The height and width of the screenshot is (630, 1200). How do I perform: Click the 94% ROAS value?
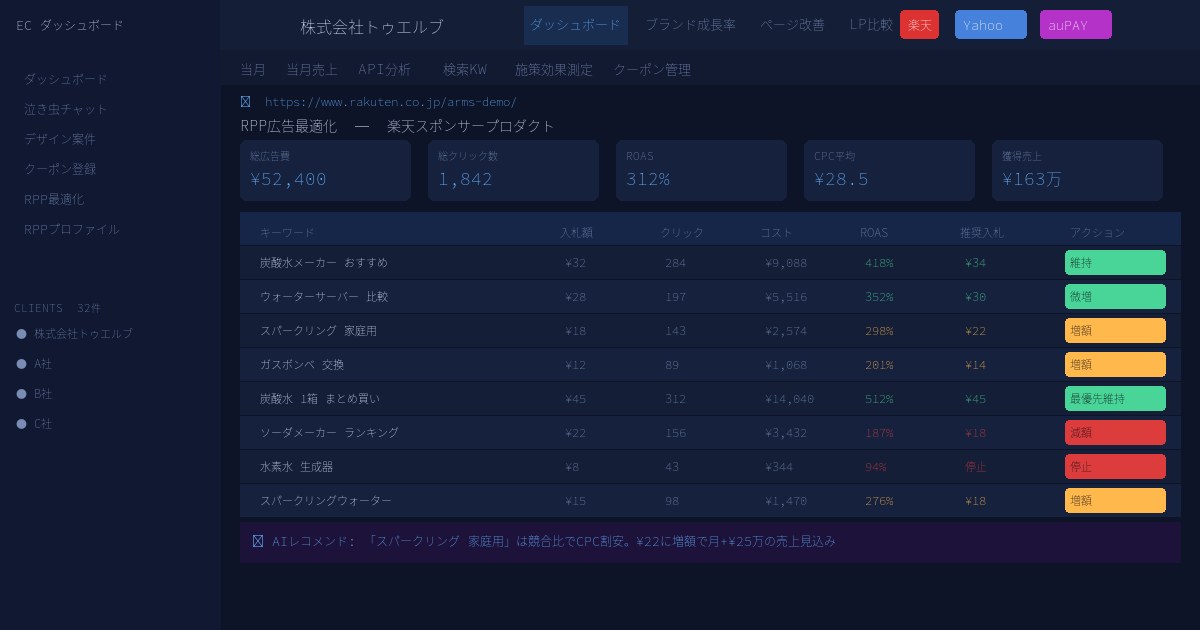point(876,467)
